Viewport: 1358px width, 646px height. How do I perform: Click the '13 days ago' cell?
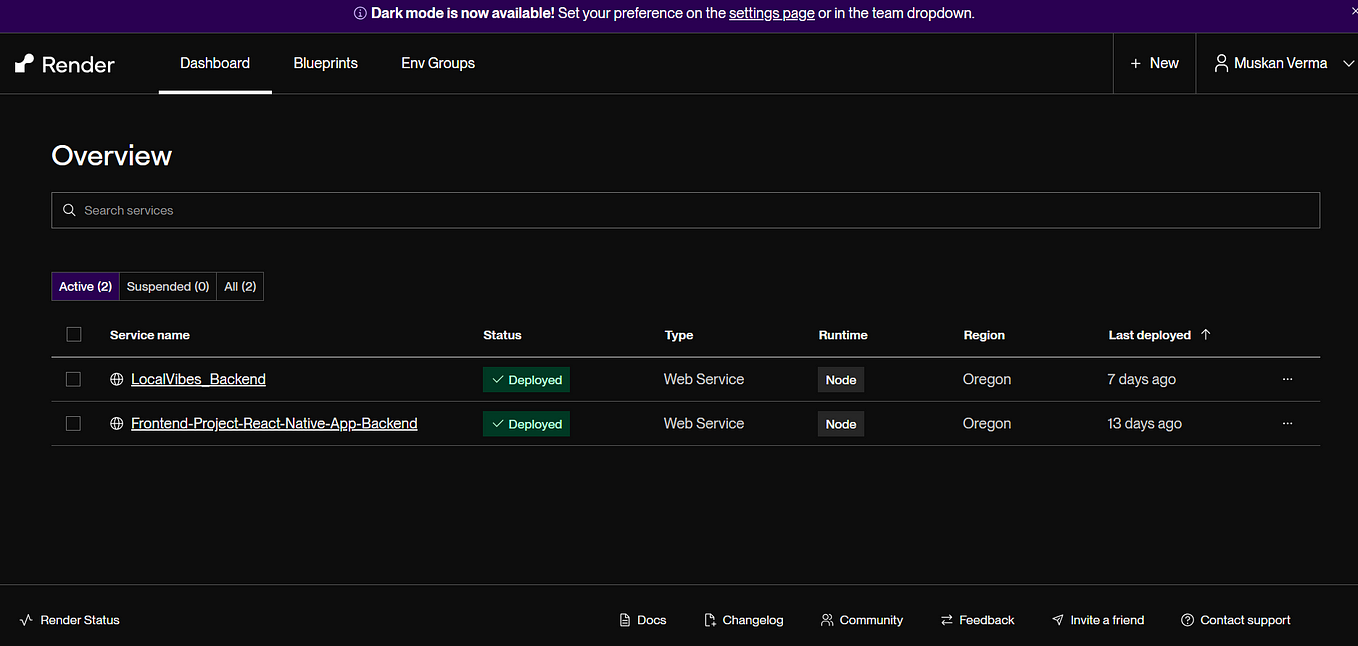tap(1145, 423)
